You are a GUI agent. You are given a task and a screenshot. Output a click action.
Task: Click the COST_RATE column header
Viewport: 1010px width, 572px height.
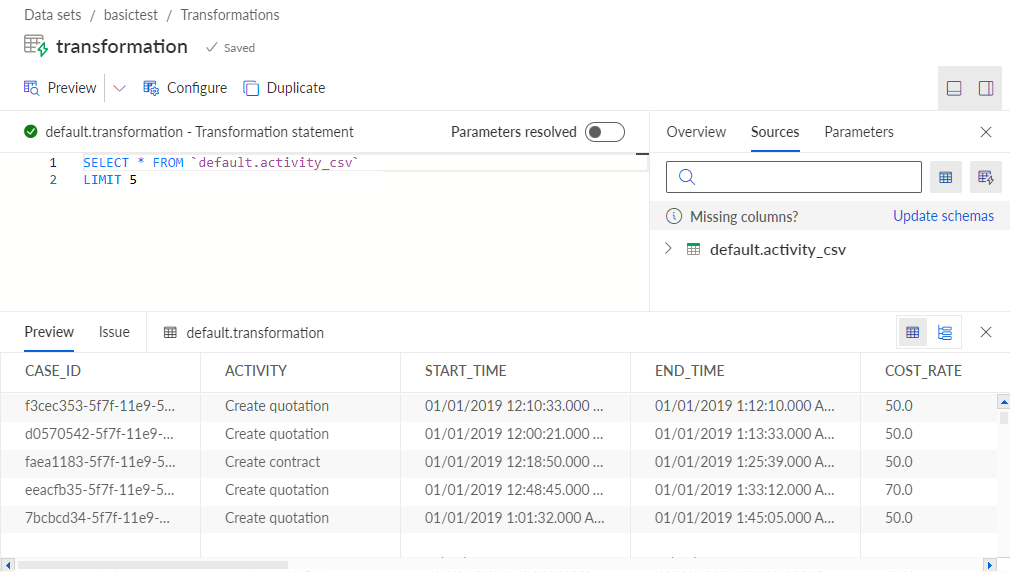935,371
